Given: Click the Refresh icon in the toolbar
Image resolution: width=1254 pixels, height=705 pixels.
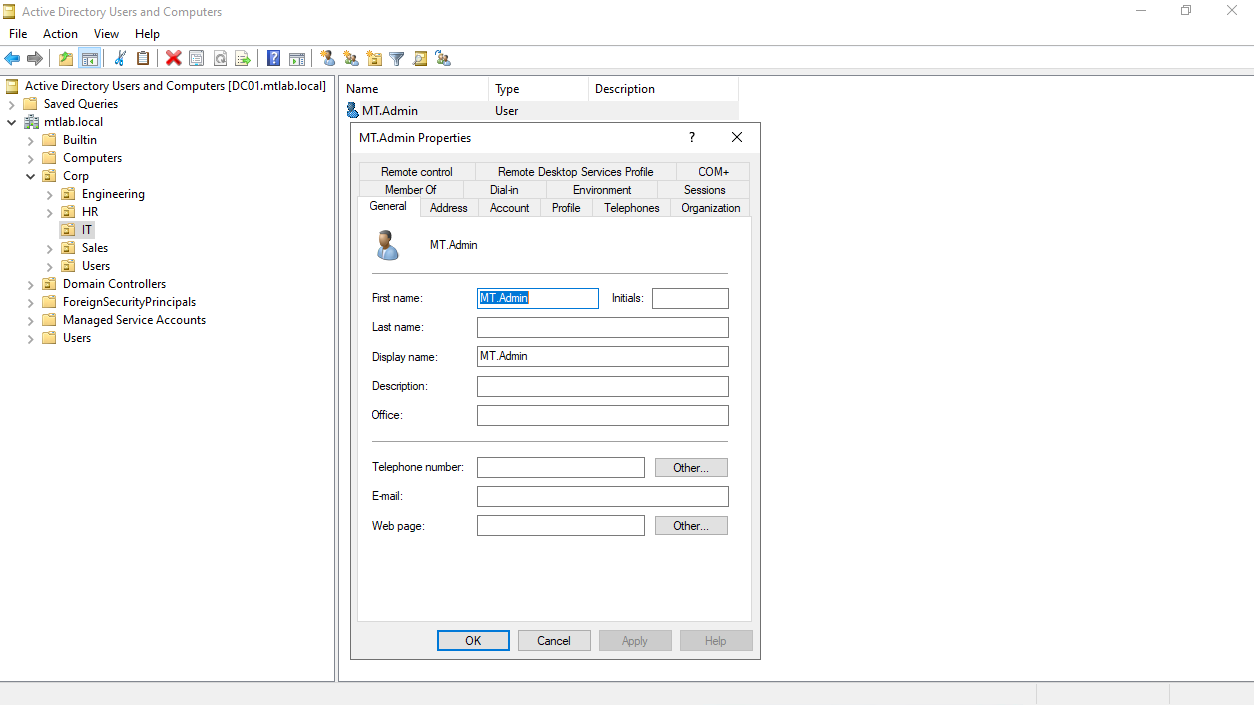Looking at the screenshot, I should pos(220,58).
